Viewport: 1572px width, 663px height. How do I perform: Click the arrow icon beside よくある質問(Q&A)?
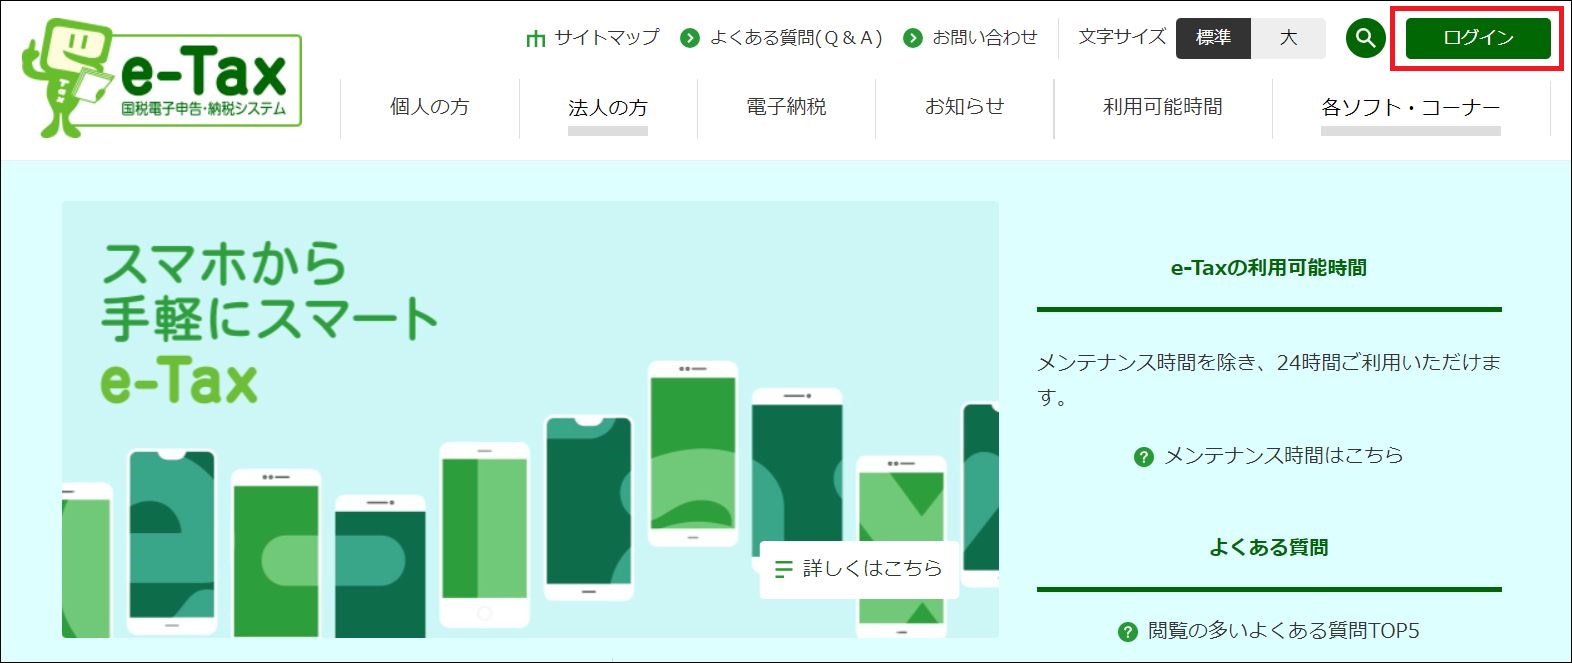[x=689, y=38]
